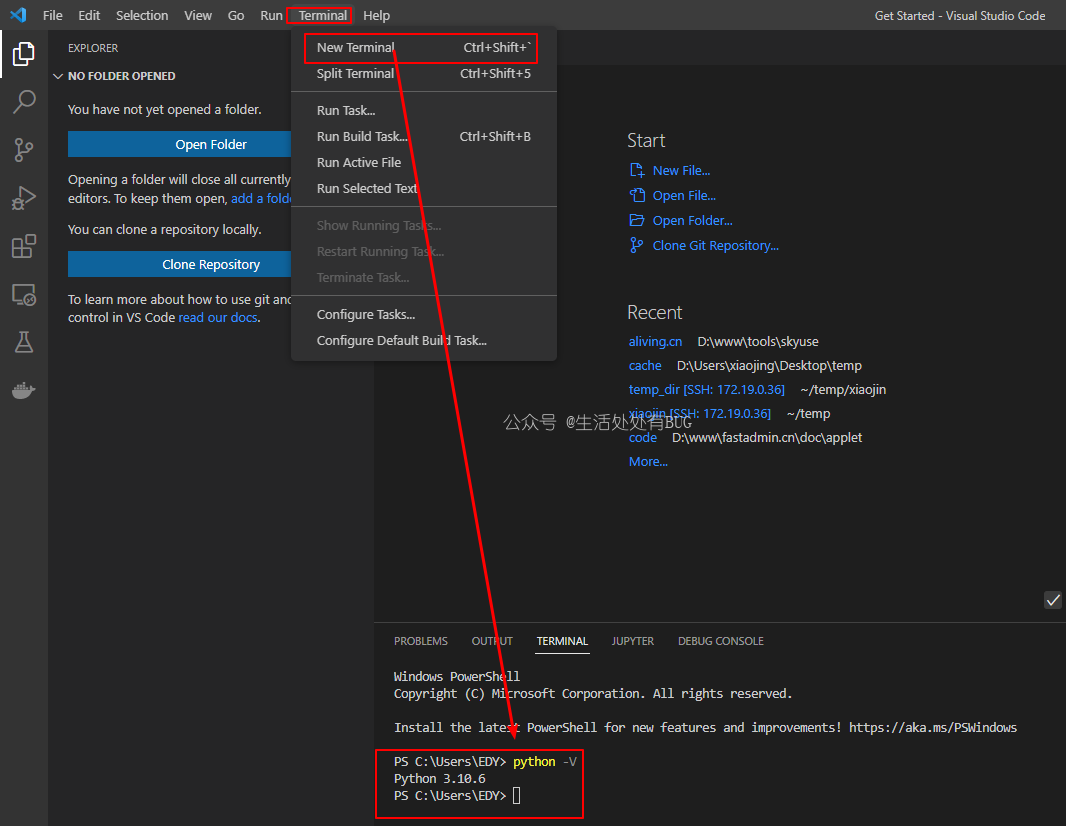Image resolution: width=1066 pixels, height=826 pixels.
Task: Open the Run and Debug view icon
Action: (x=24, y=198)
